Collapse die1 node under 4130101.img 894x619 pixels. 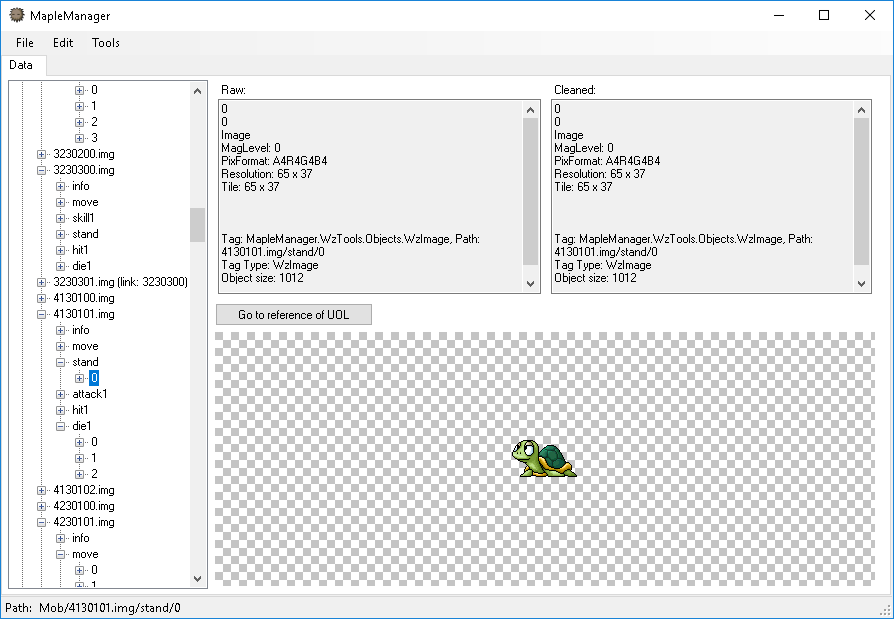(x=60, y=426)
